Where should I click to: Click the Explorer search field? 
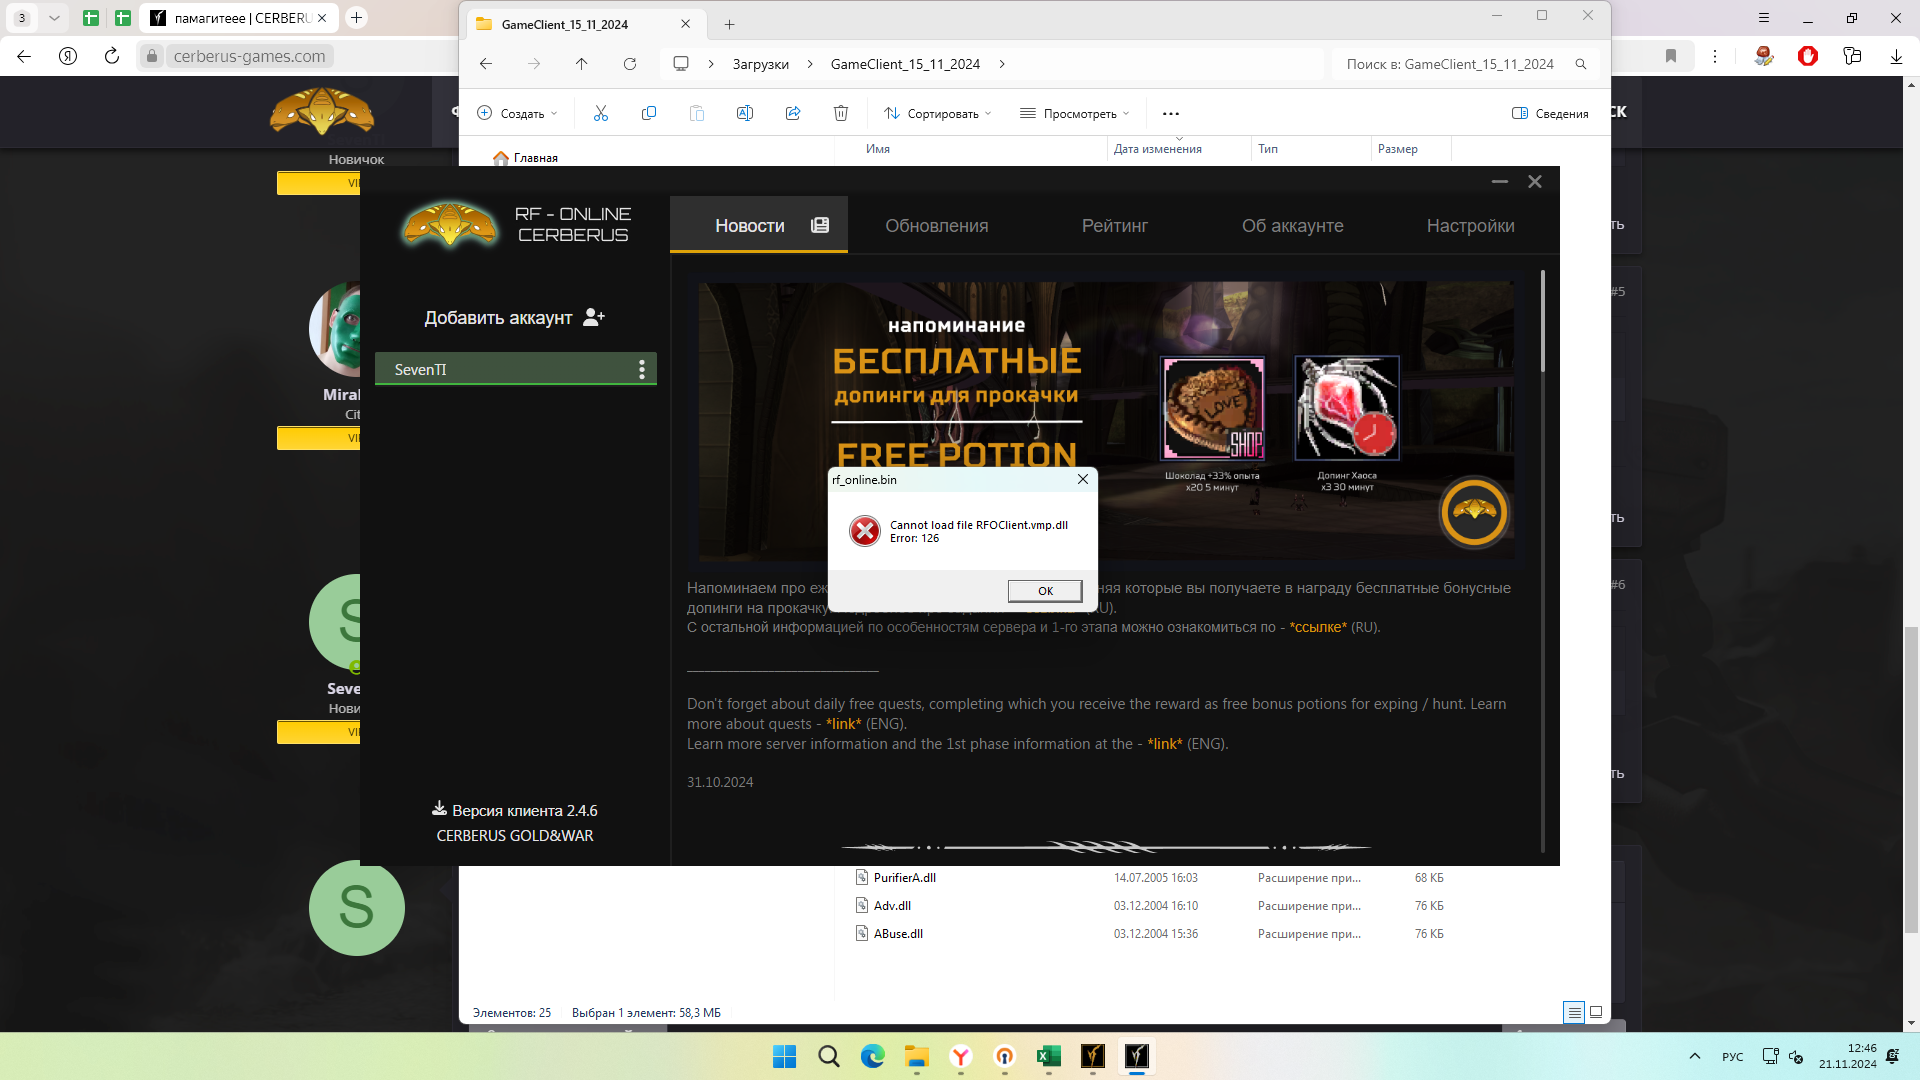point(1450,64)
